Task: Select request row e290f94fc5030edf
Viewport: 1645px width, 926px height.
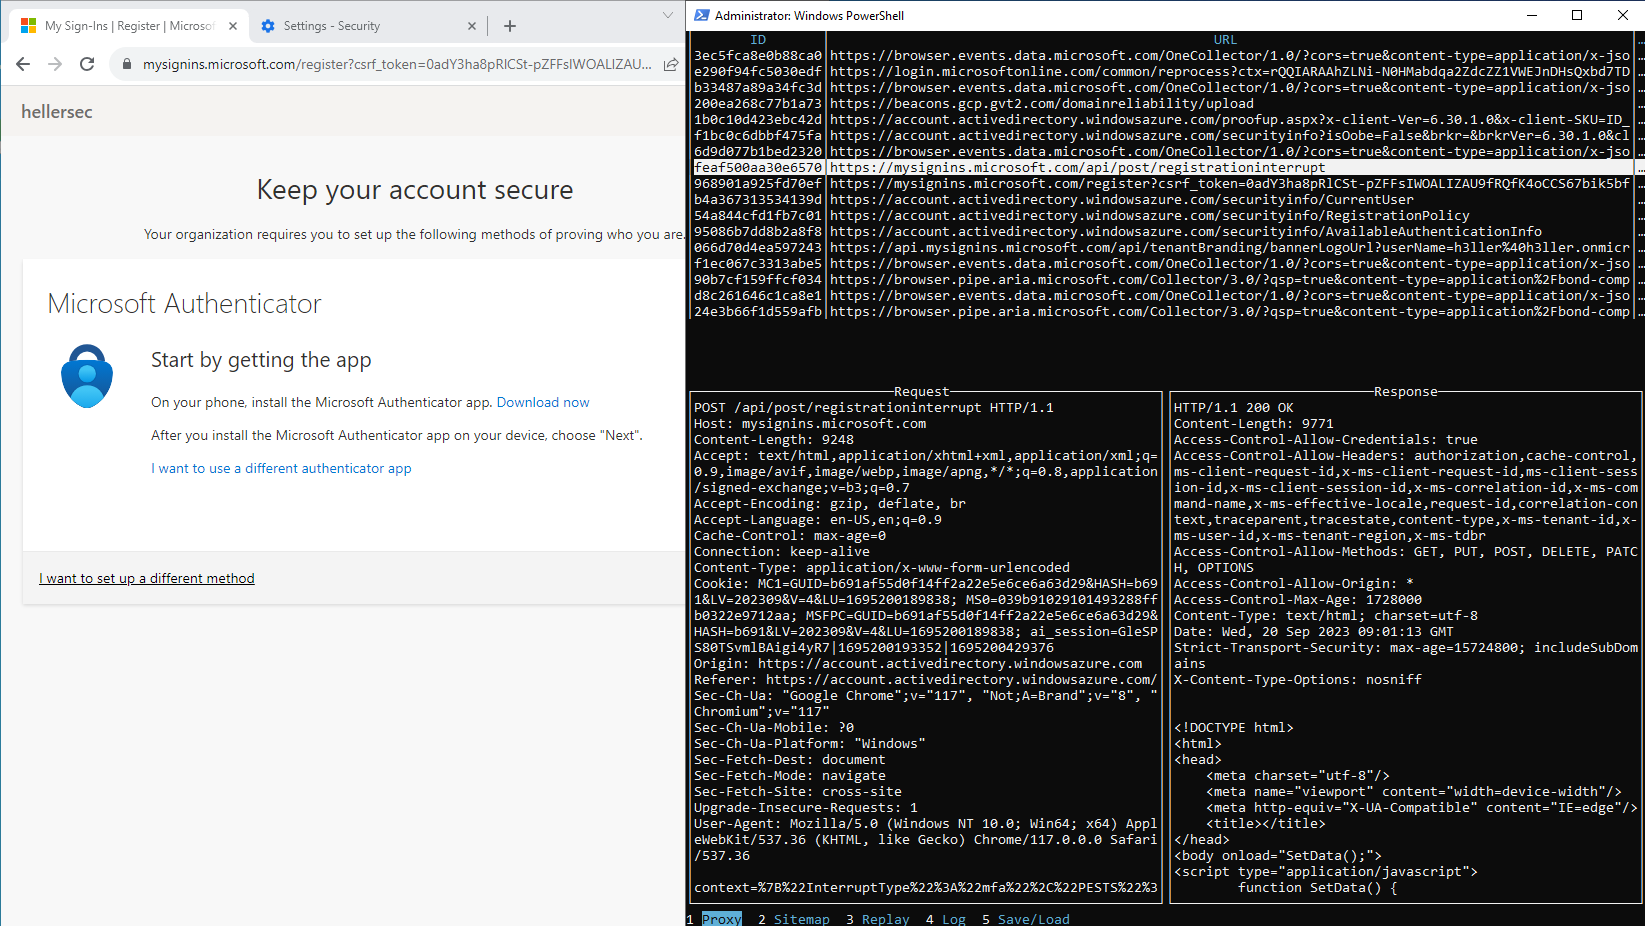Action: [1164, 72]
